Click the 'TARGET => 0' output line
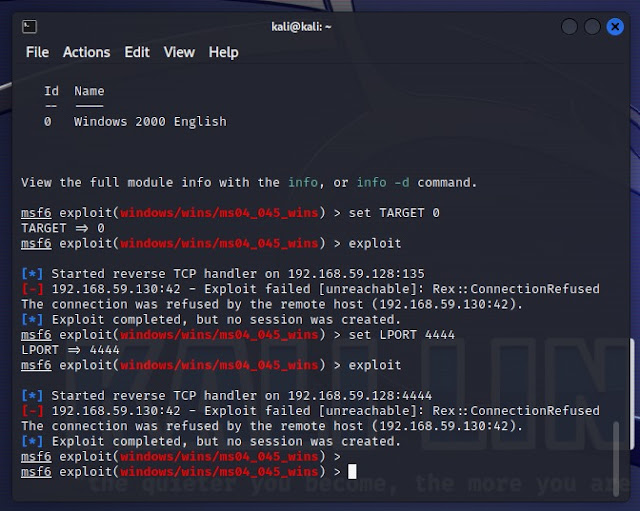 point(63,228)
